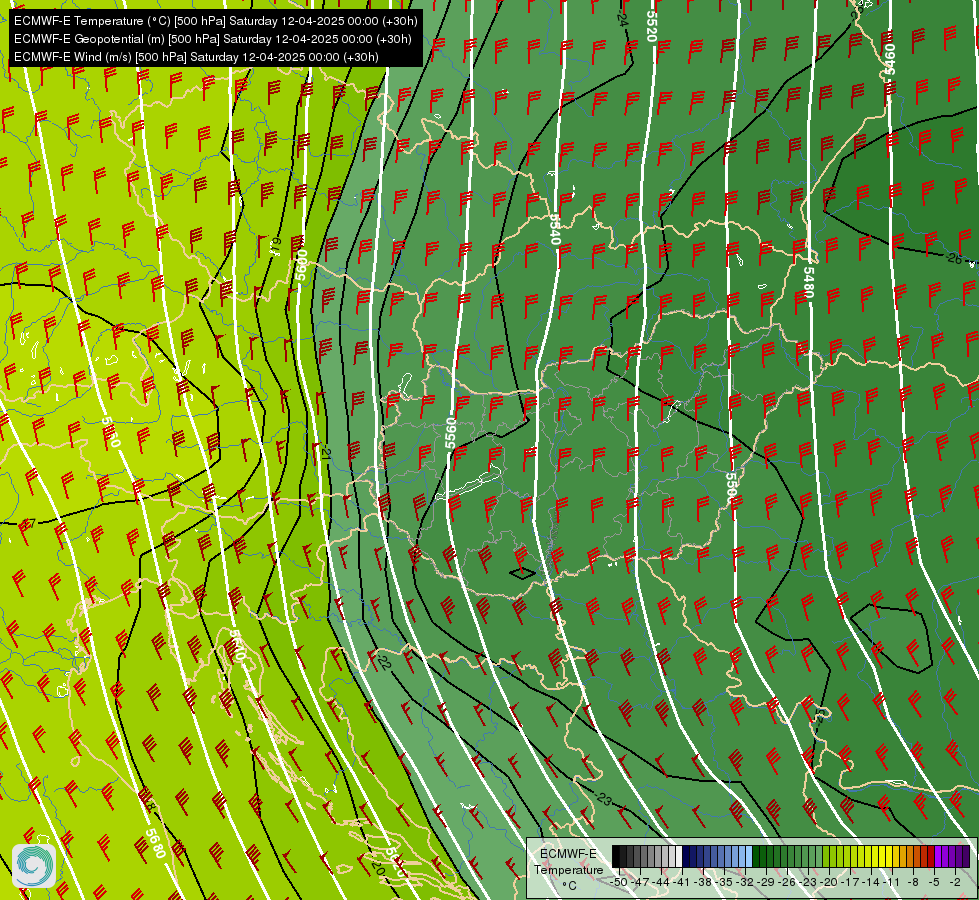Screen dimensions: 979x900
Task: Click the -23 legend value
Action: point(809,882)
